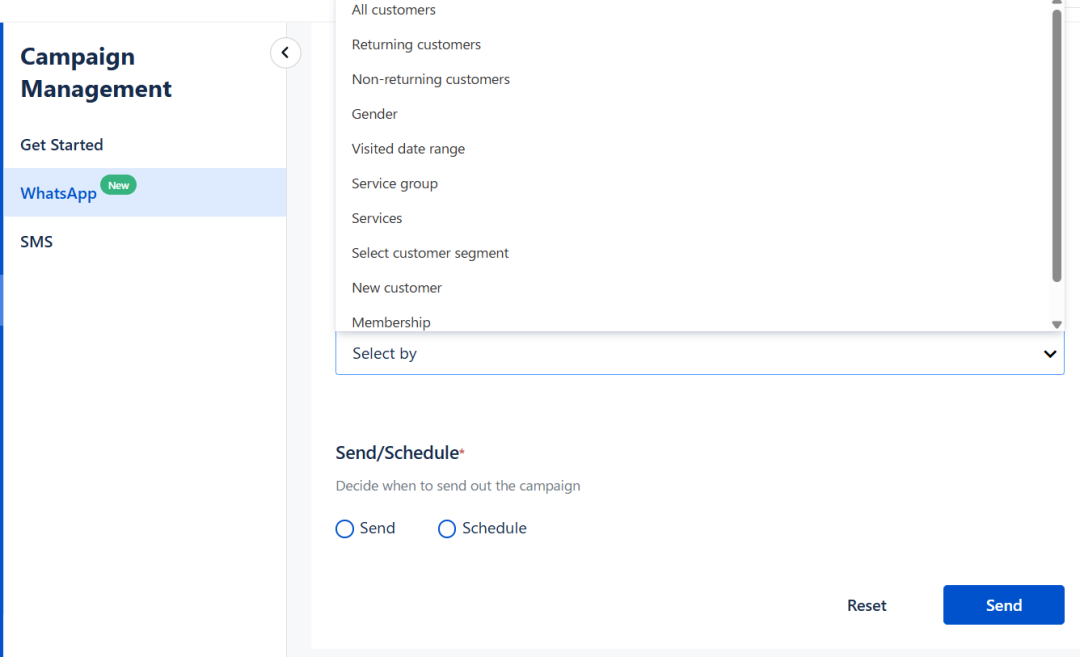Click the New badge beside WhatsApp
Viewport: 1080px width, 657px height.
pos(118,185)
